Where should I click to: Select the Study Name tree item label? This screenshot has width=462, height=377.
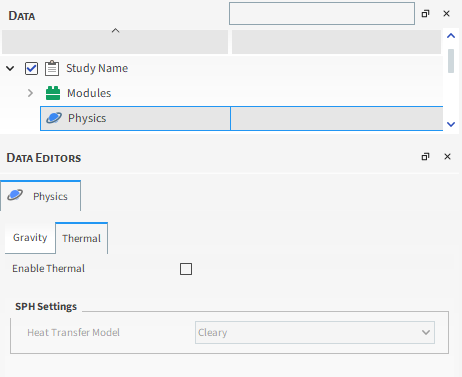[97, 68]
